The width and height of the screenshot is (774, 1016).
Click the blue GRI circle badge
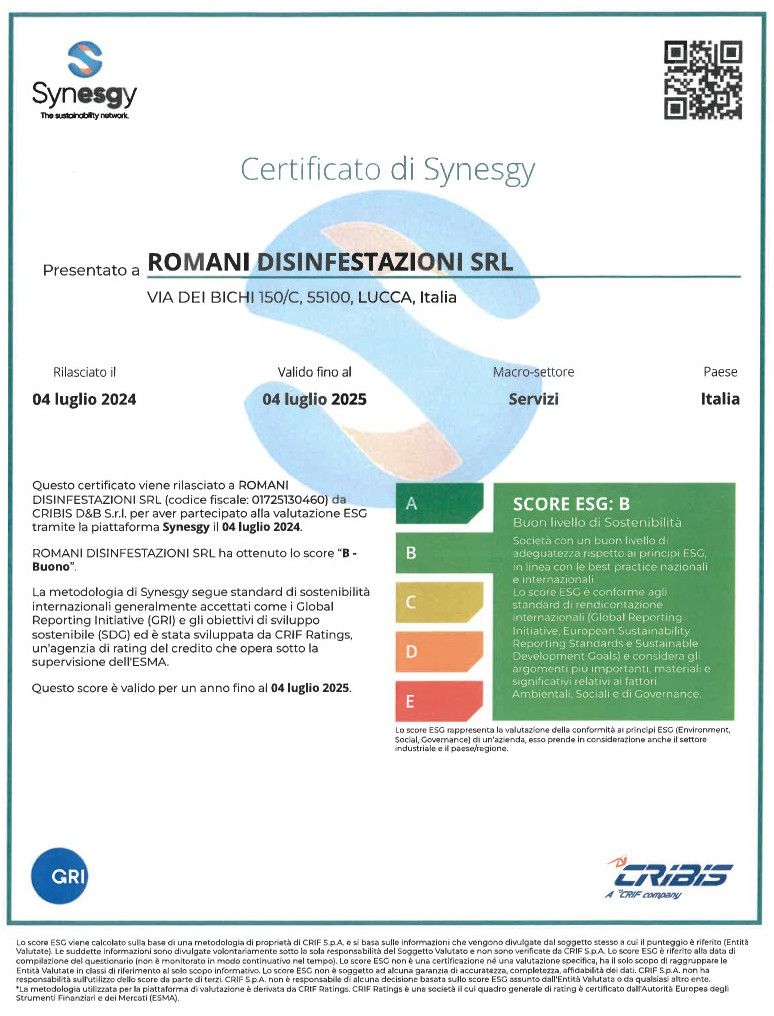[60, 876]
